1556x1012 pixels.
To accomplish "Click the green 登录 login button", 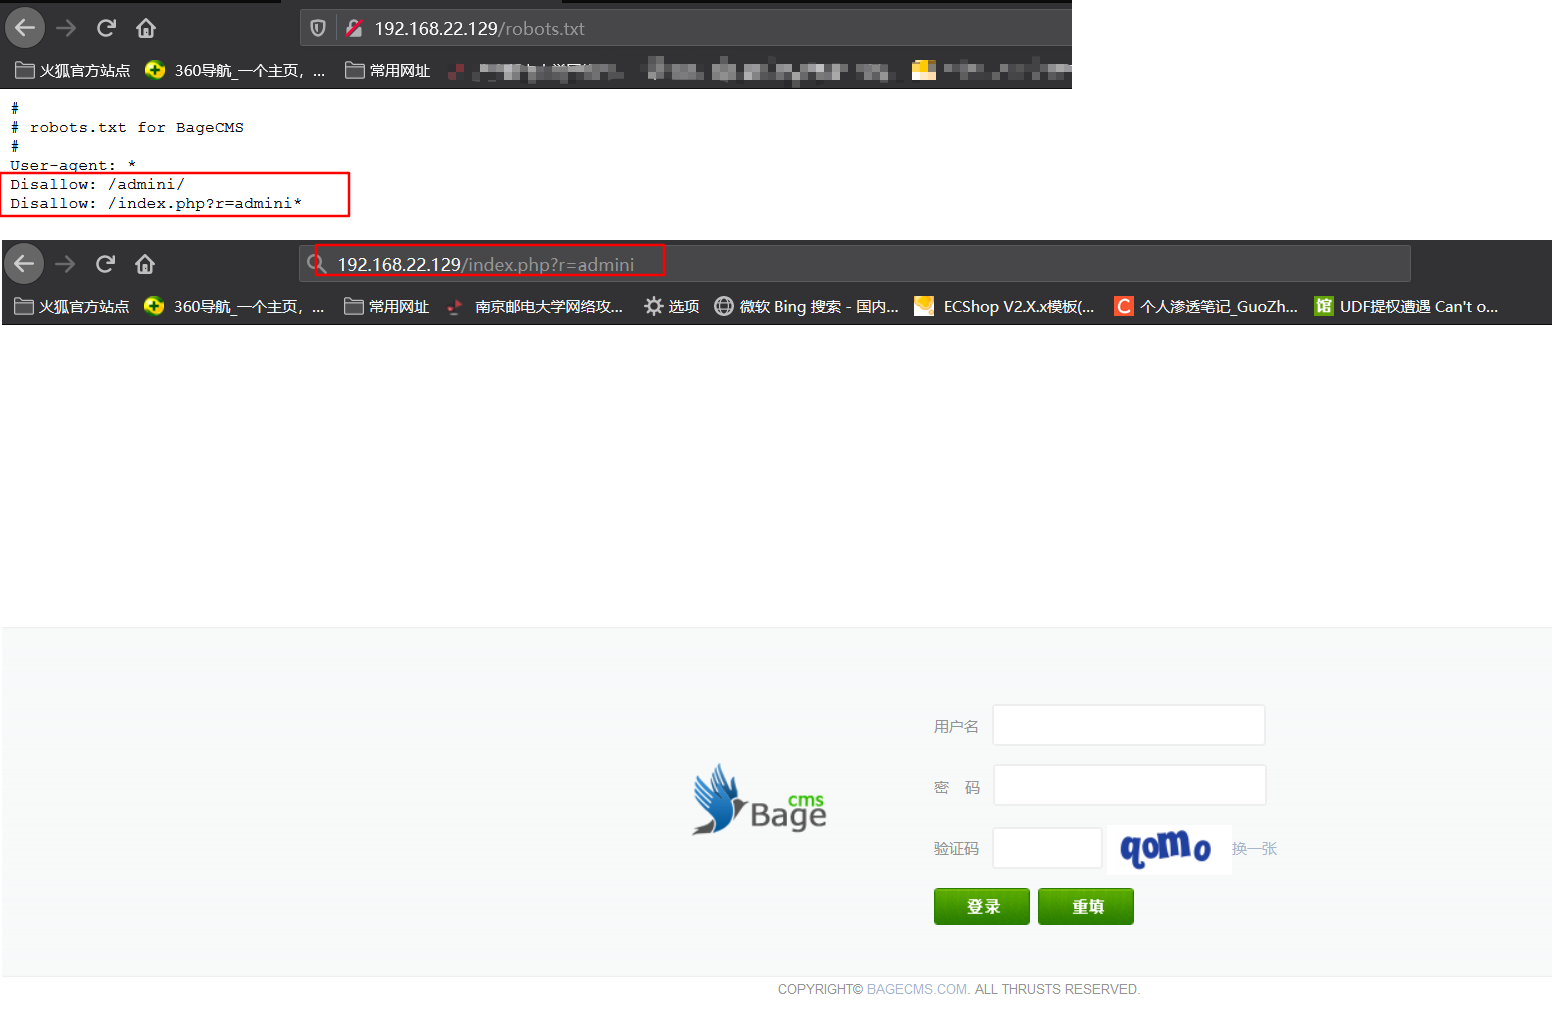I will click(982, 906).
